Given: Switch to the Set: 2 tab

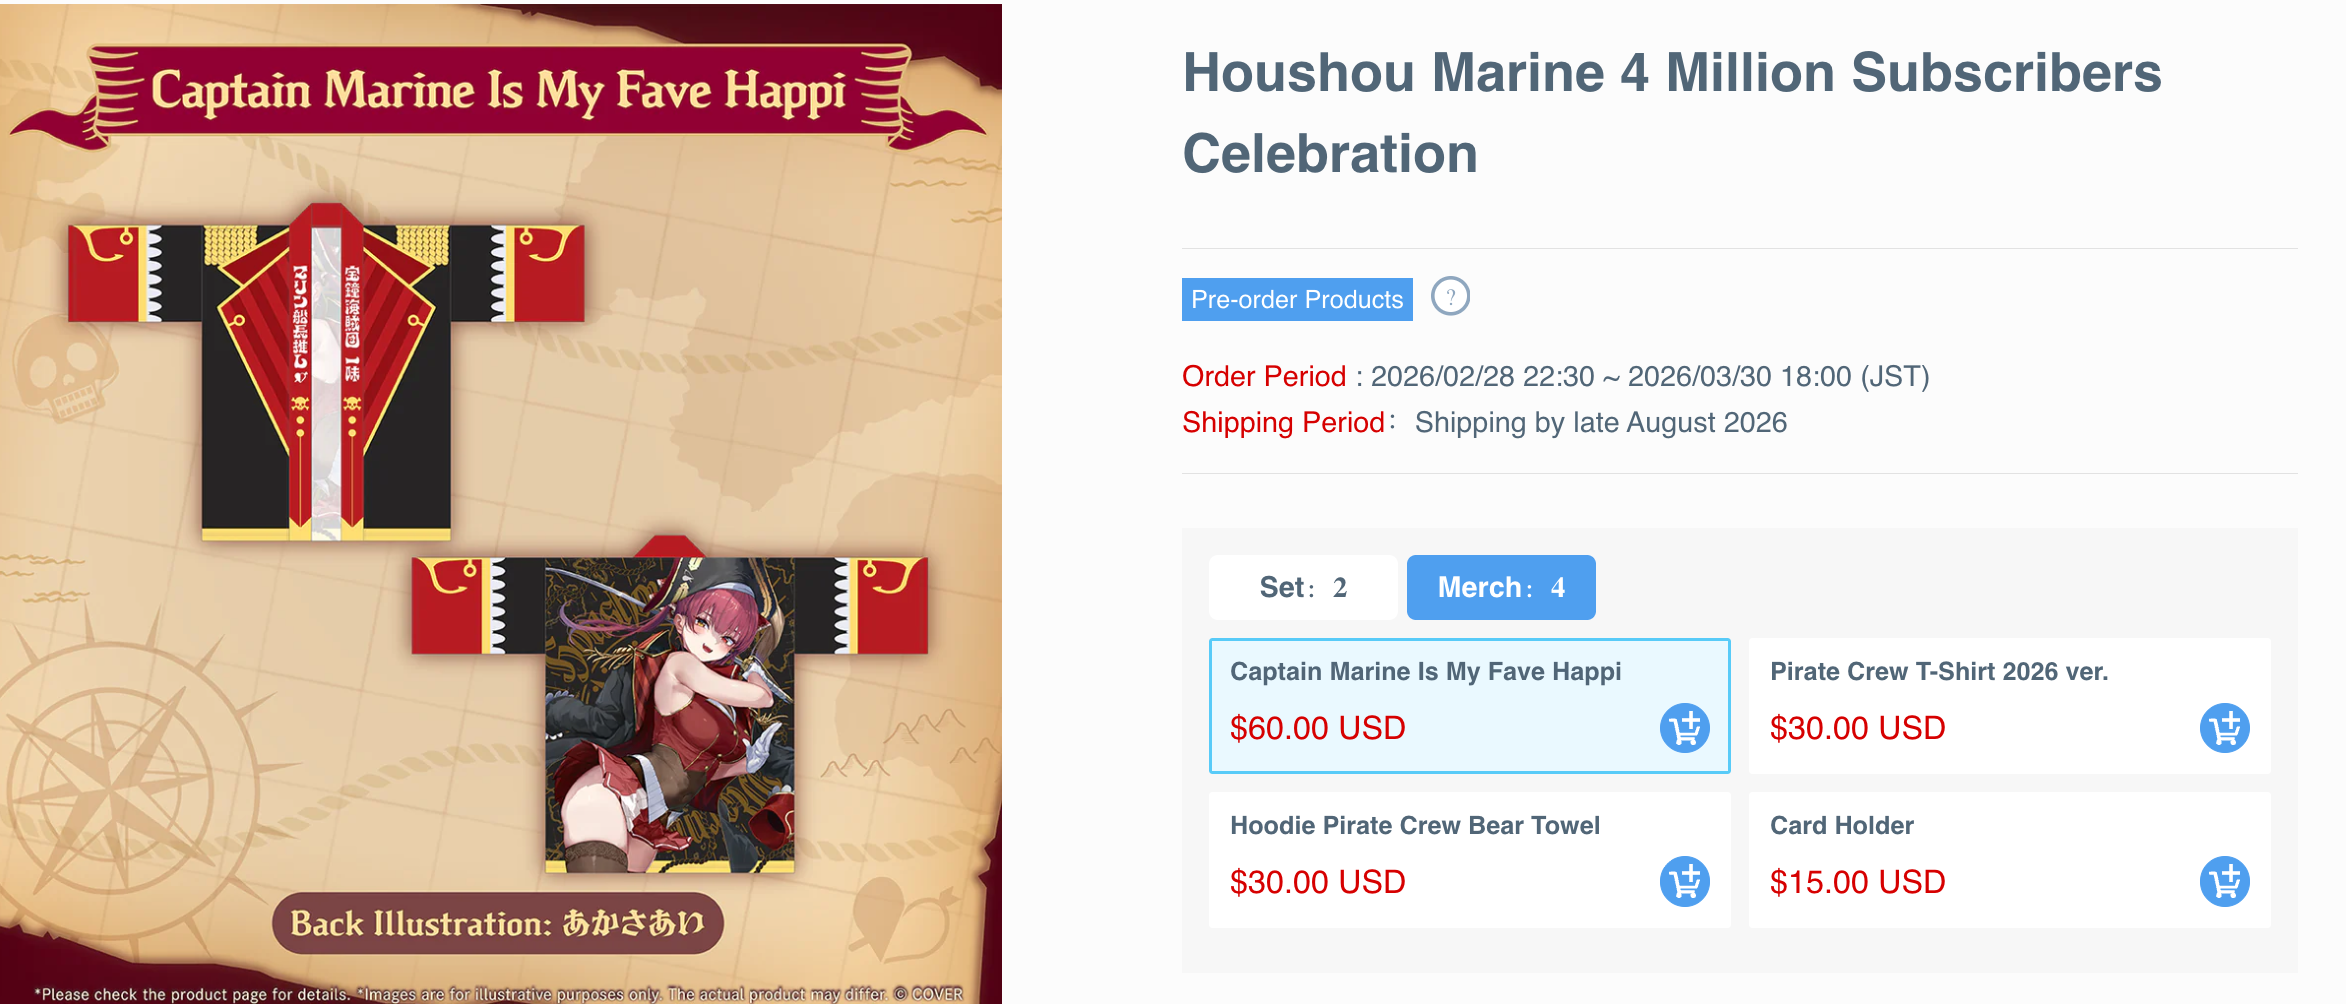Looking at the screenshot, I should [x=1303, y=587].
